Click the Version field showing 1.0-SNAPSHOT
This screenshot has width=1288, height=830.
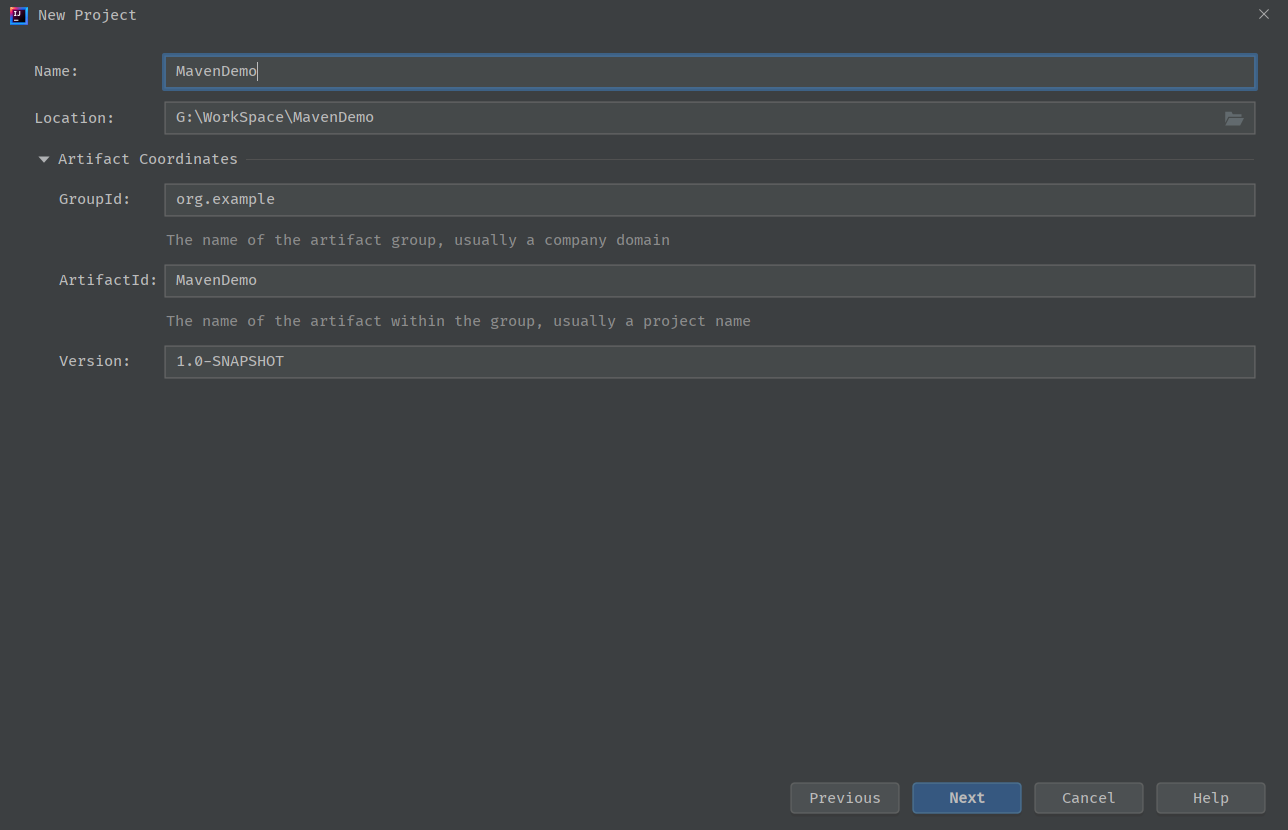709,362
